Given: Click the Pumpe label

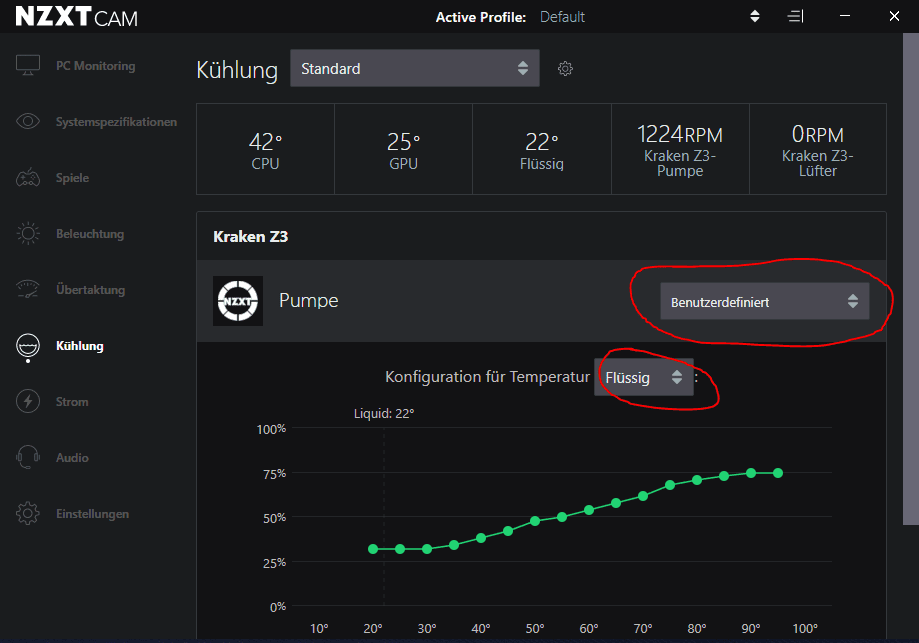Looking at the screenshot, I should point(309,301).
